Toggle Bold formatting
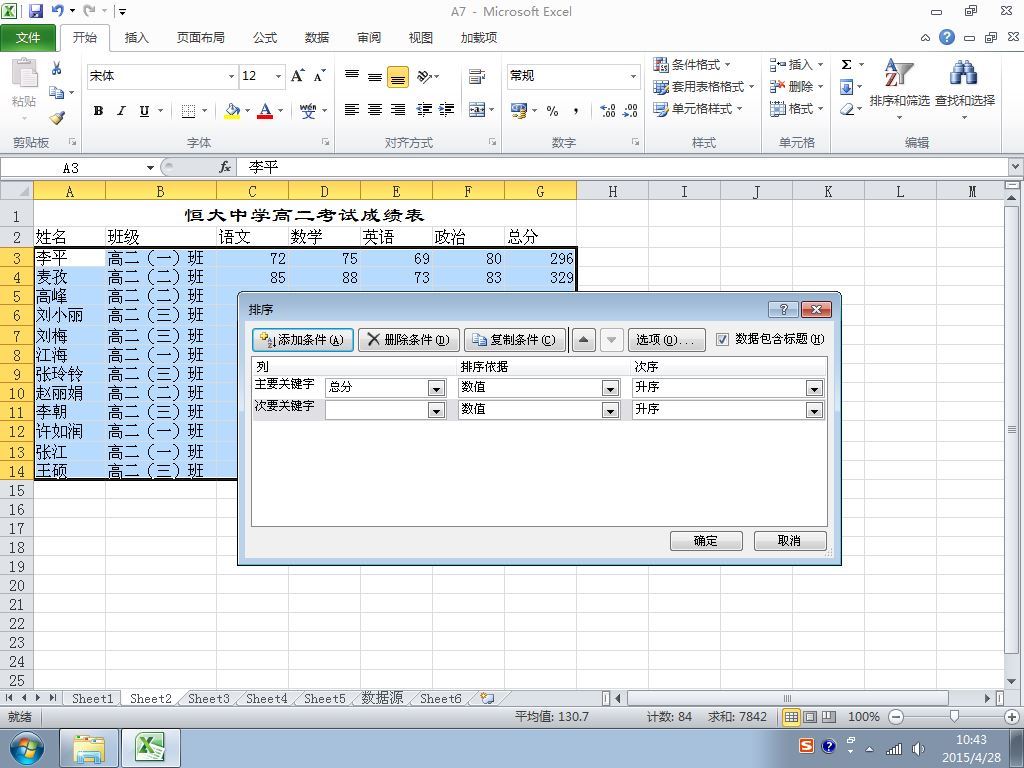Screen dimensions: 1024x768 pos(98,111)
